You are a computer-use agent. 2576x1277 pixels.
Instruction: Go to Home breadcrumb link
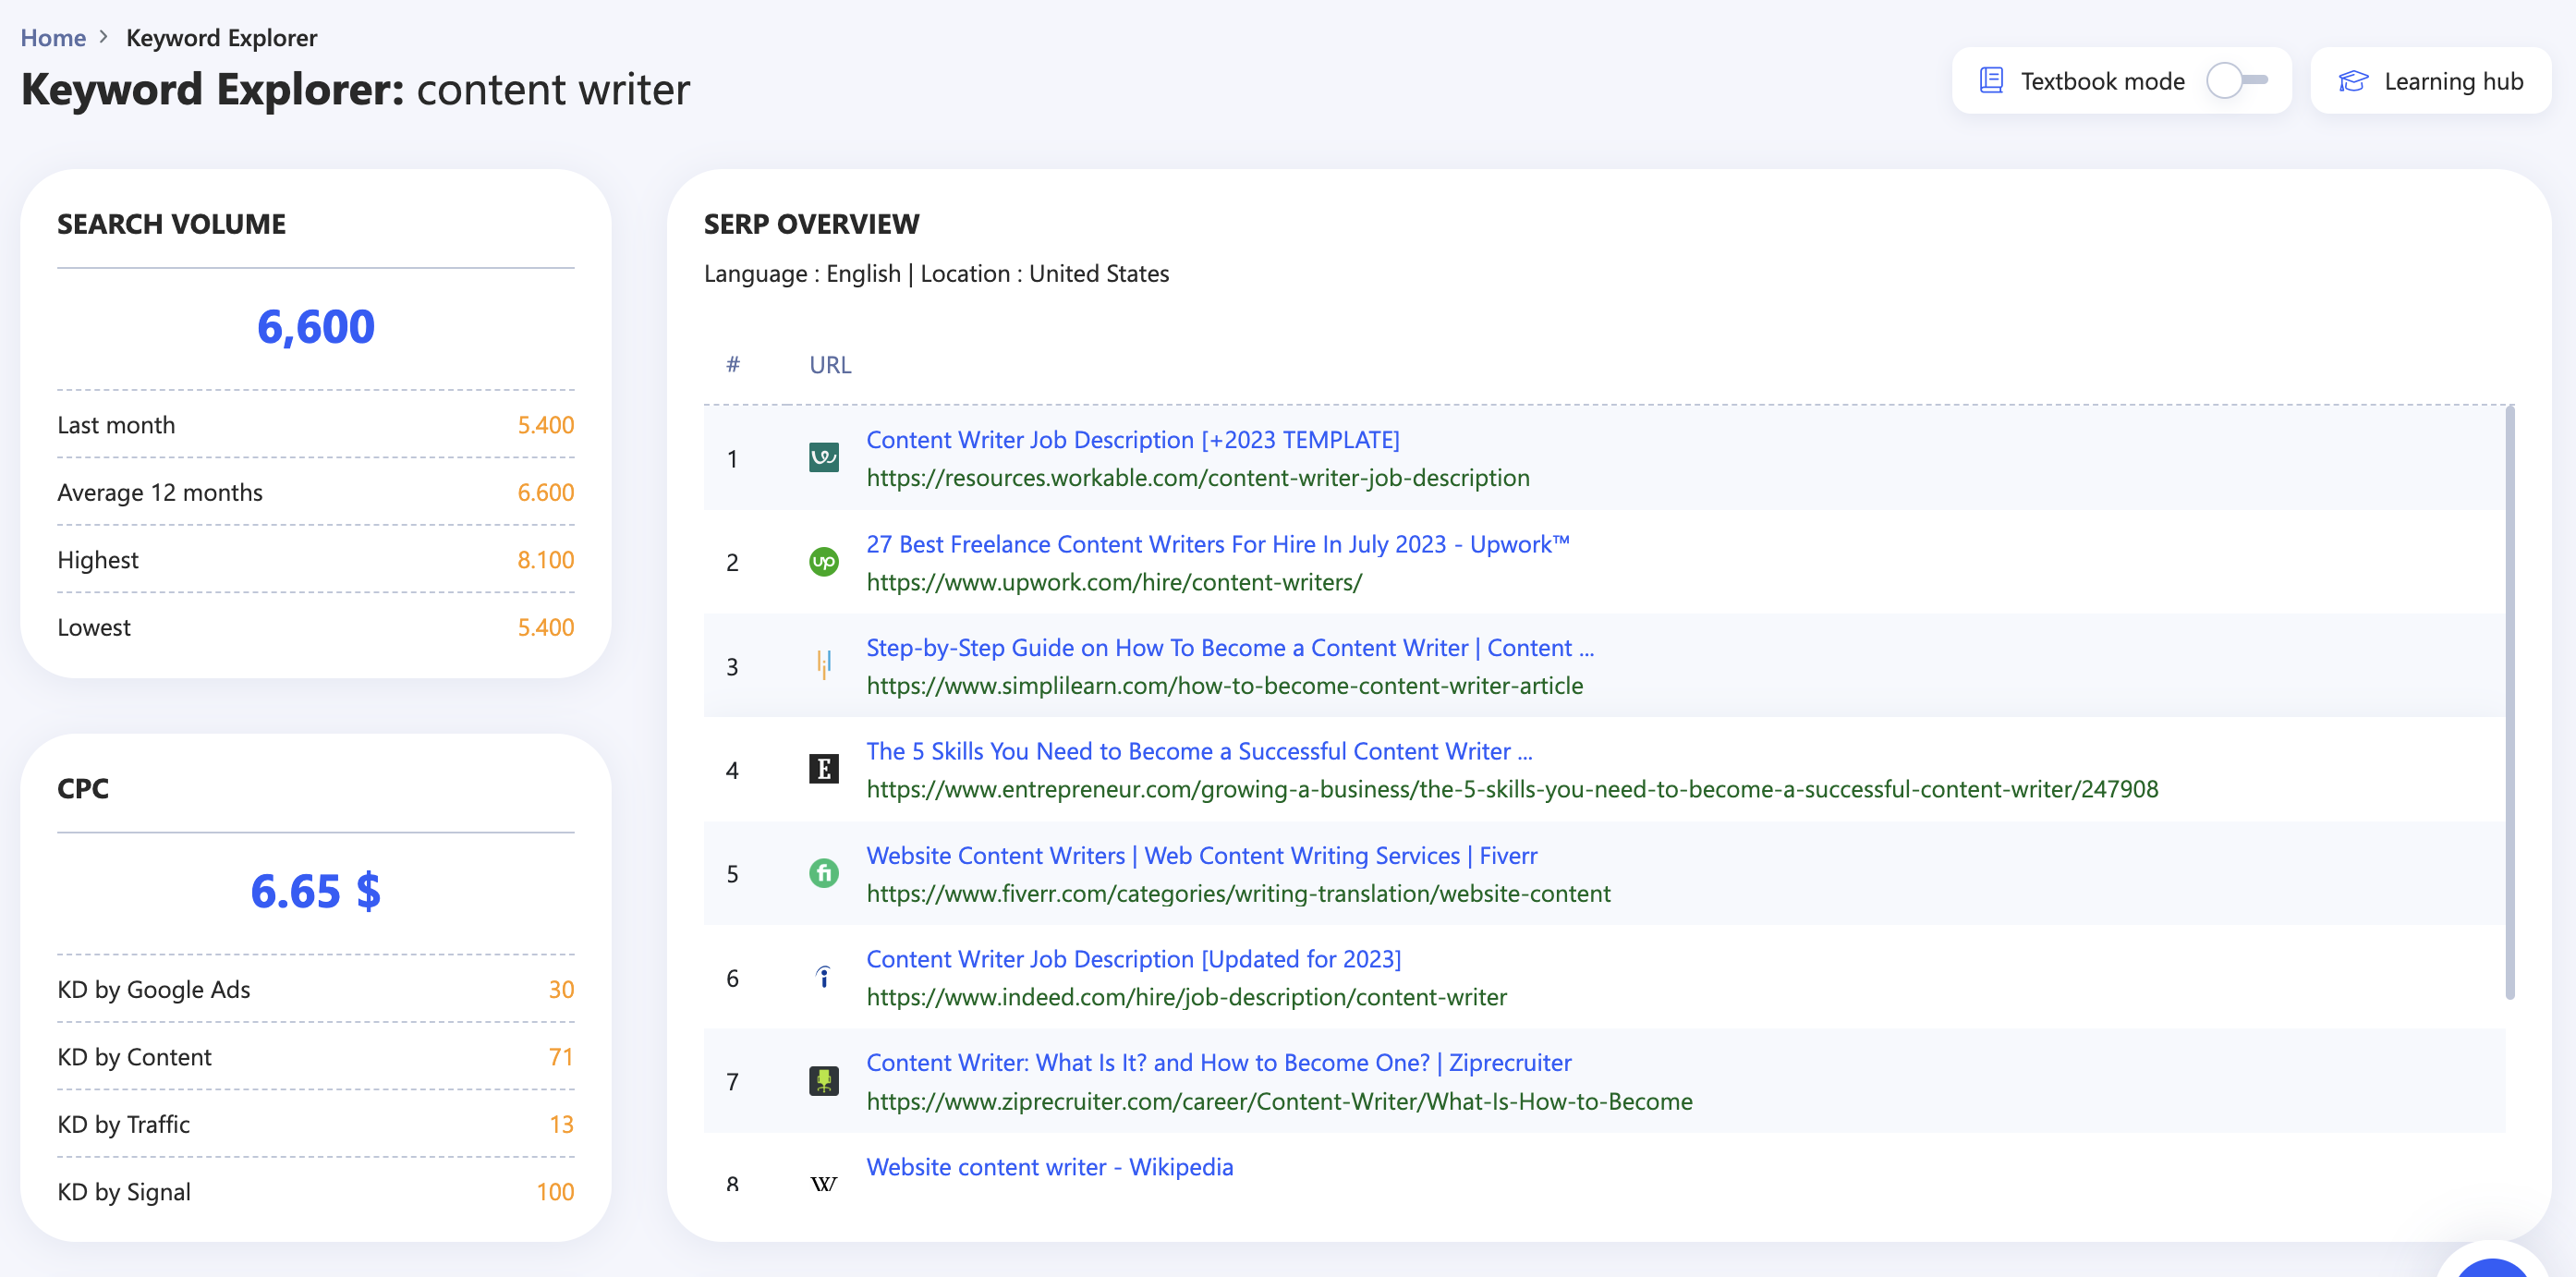[53, 38]
